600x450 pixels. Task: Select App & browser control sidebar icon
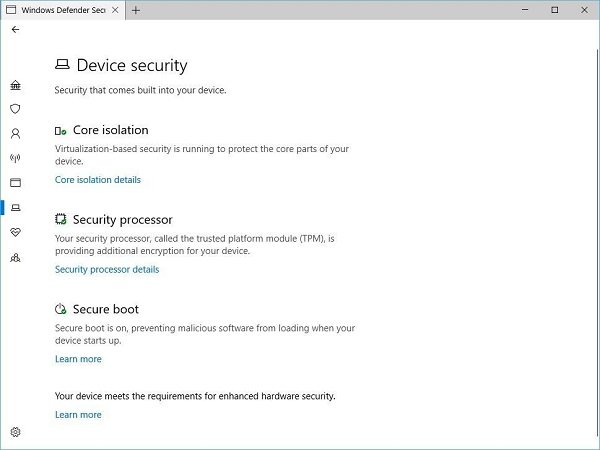point(15,183)
